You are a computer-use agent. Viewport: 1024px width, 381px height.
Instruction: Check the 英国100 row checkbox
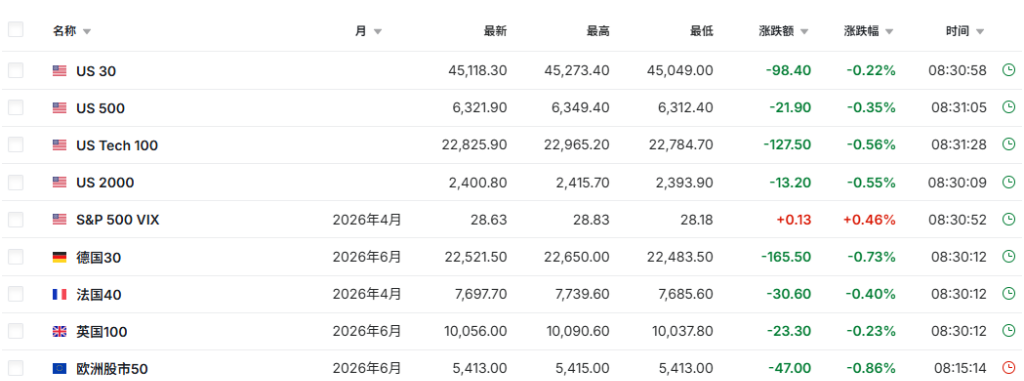[x=16, y=331]
